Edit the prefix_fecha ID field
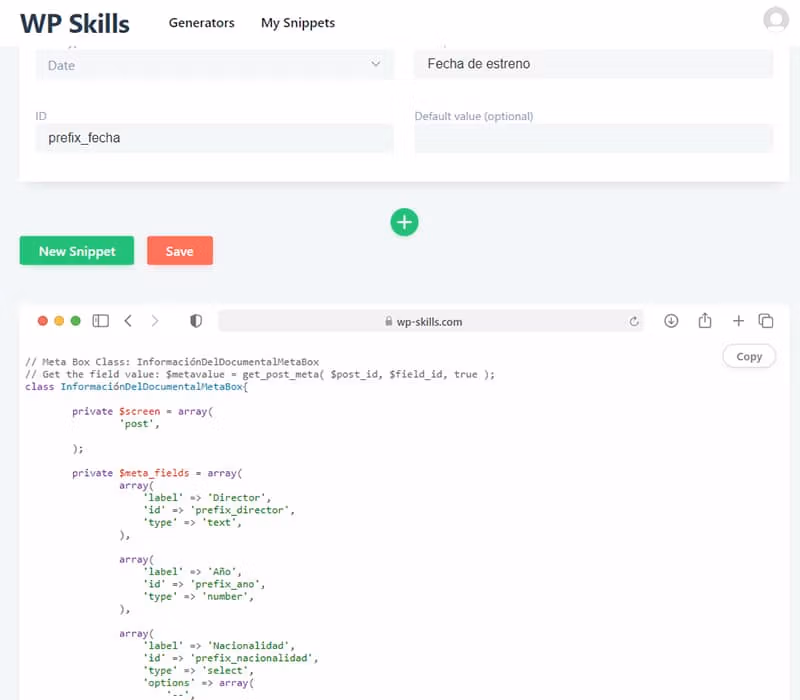This screenshot has height=700, width=800. tap(214, 138)
